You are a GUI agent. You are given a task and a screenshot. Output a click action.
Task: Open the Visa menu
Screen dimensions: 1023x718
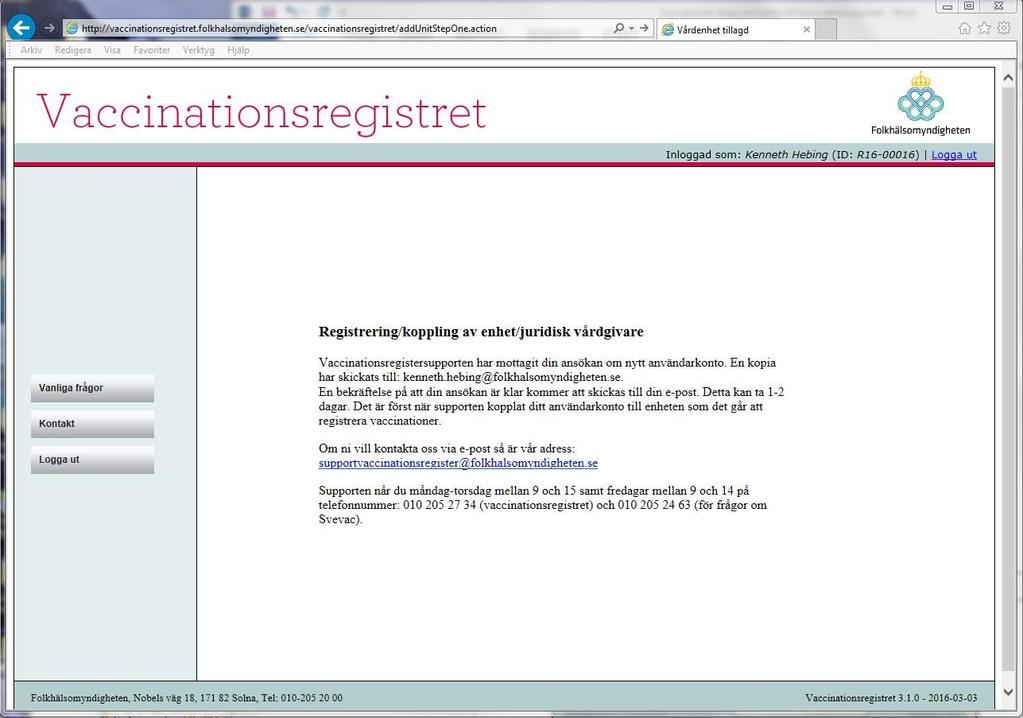(x=112, y=50)
